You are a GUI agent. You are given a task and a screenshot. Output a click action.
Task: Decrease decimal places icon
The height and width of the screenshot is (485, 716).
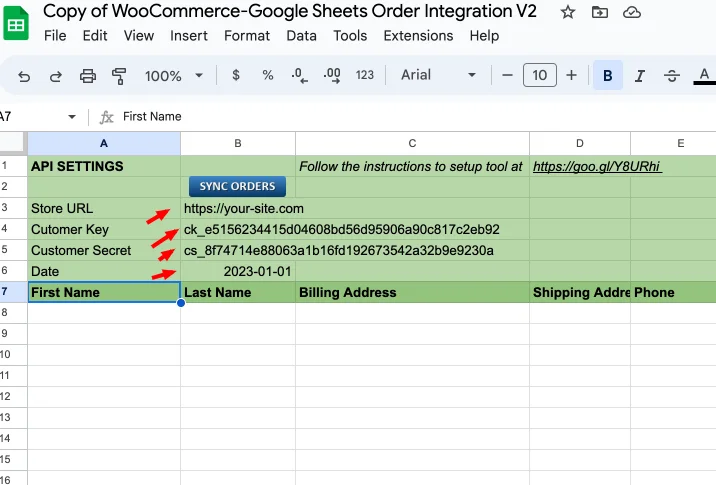pos(299,75)
